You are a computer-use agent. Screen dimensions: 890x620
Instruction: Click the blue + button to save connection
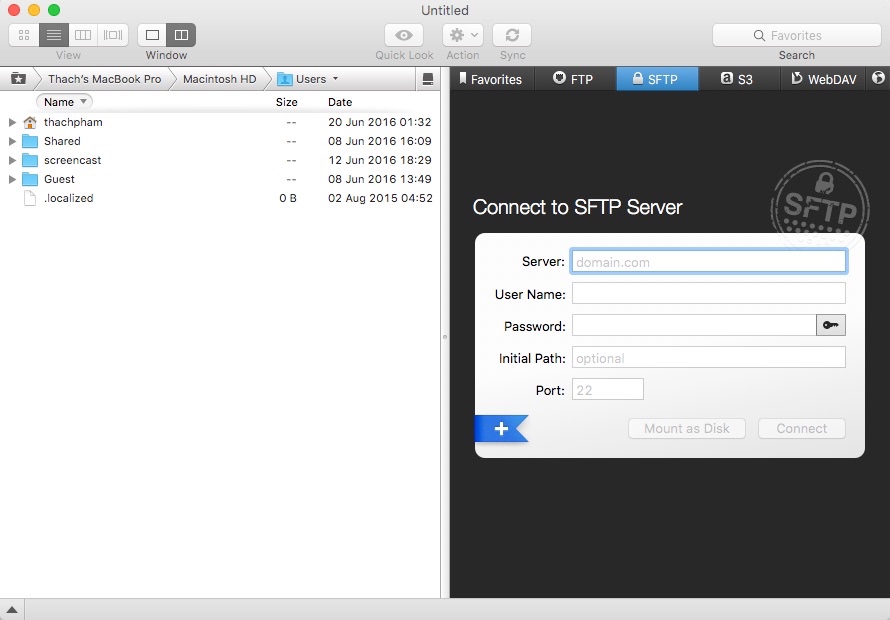pos(499,428)
